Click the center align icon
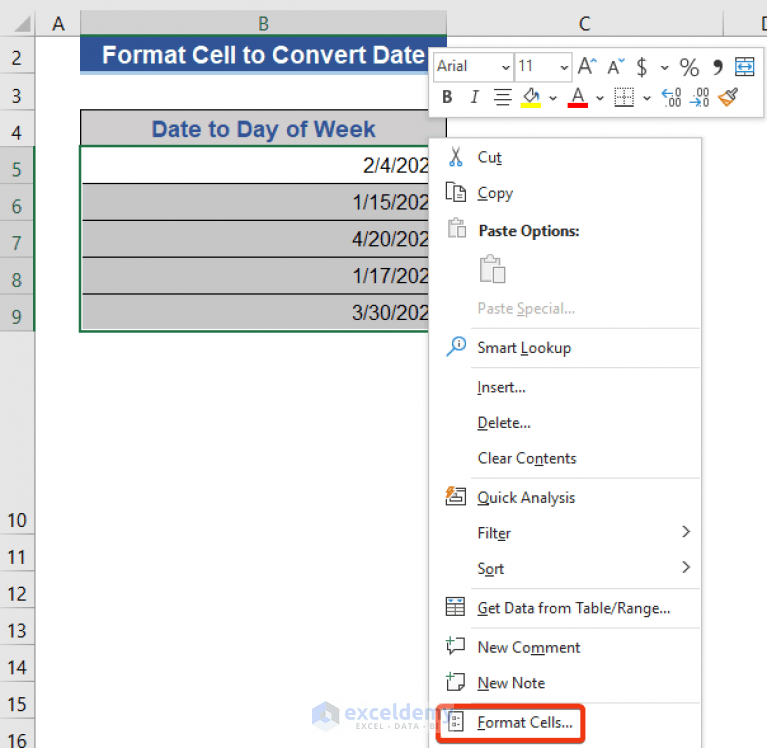767x748 pixels. (502, 97)
